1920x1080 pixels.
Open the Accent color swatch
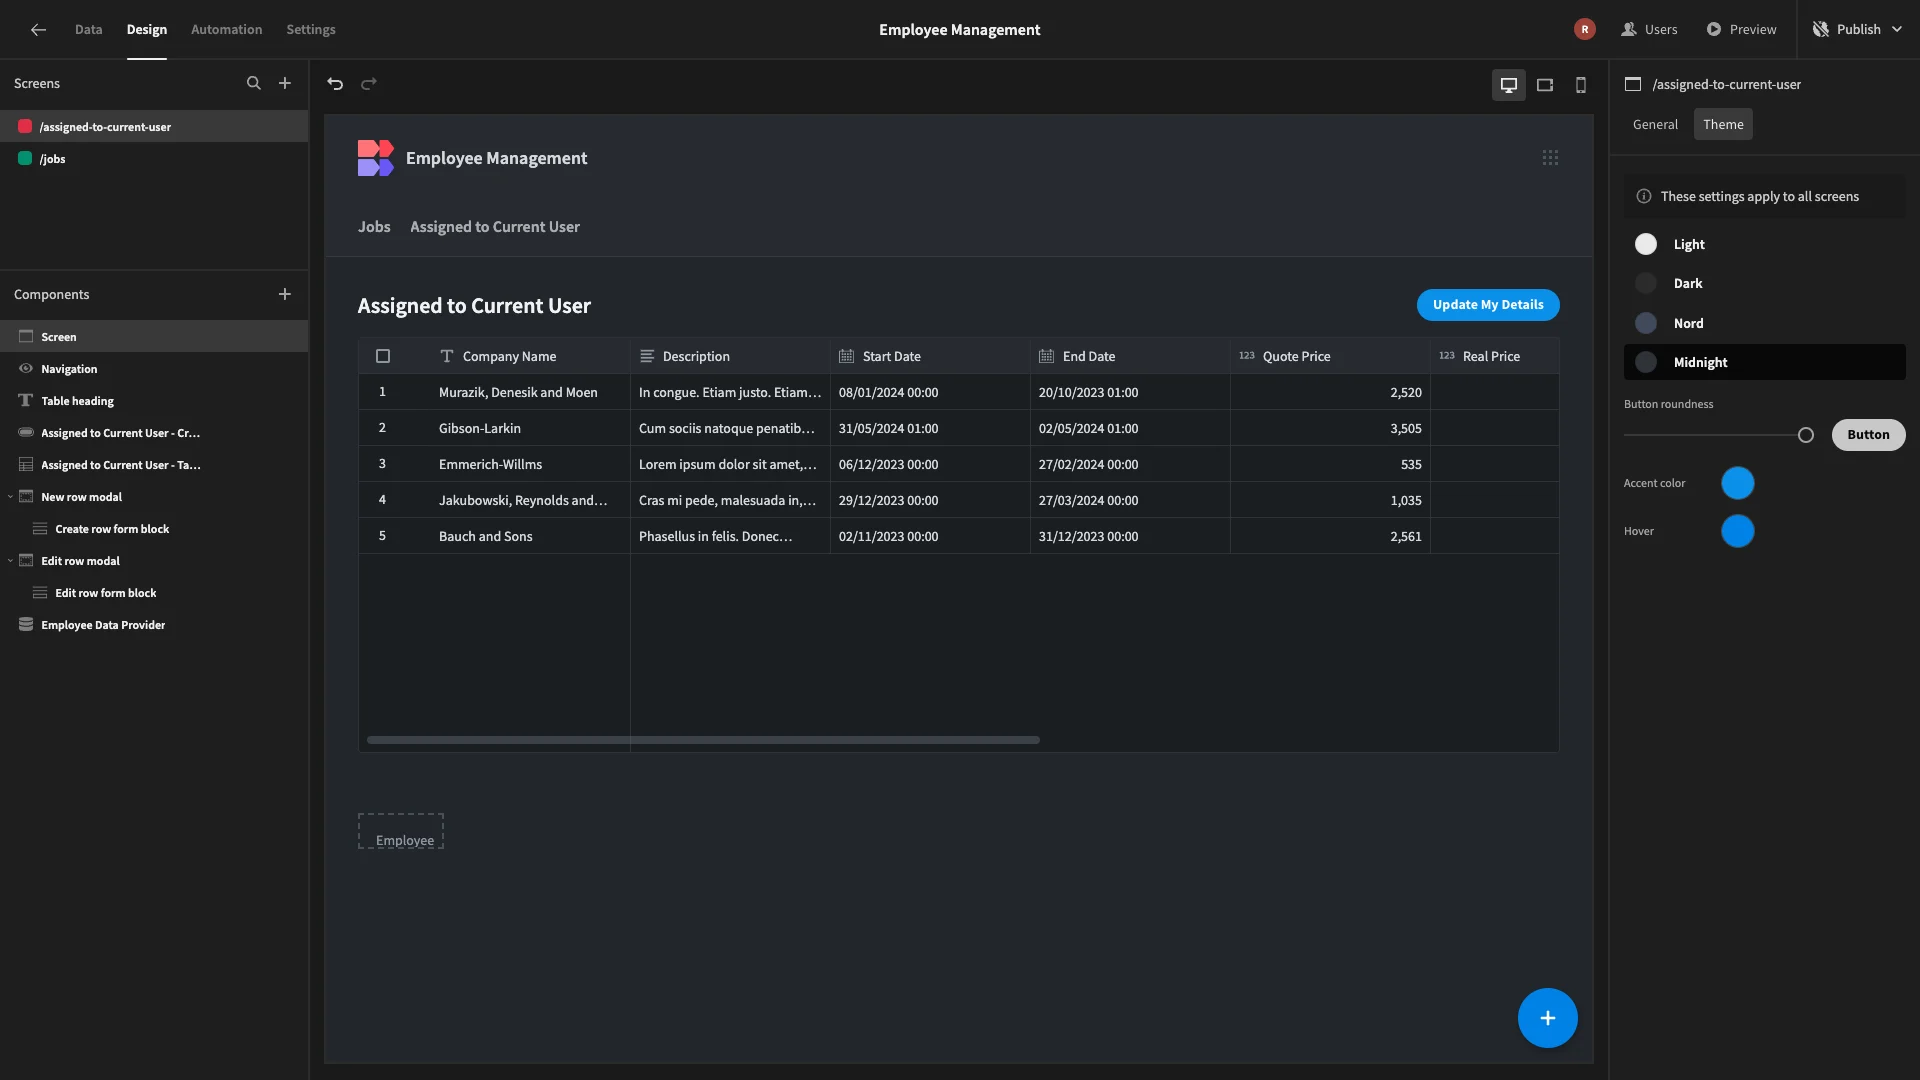[1738, 483]
